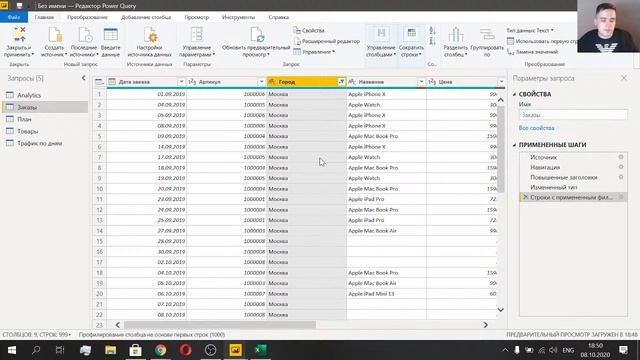The height and width of the screenshot is (360, 640).
Task: Open query Properties in ribbon
Action: (x=309, y=31)
